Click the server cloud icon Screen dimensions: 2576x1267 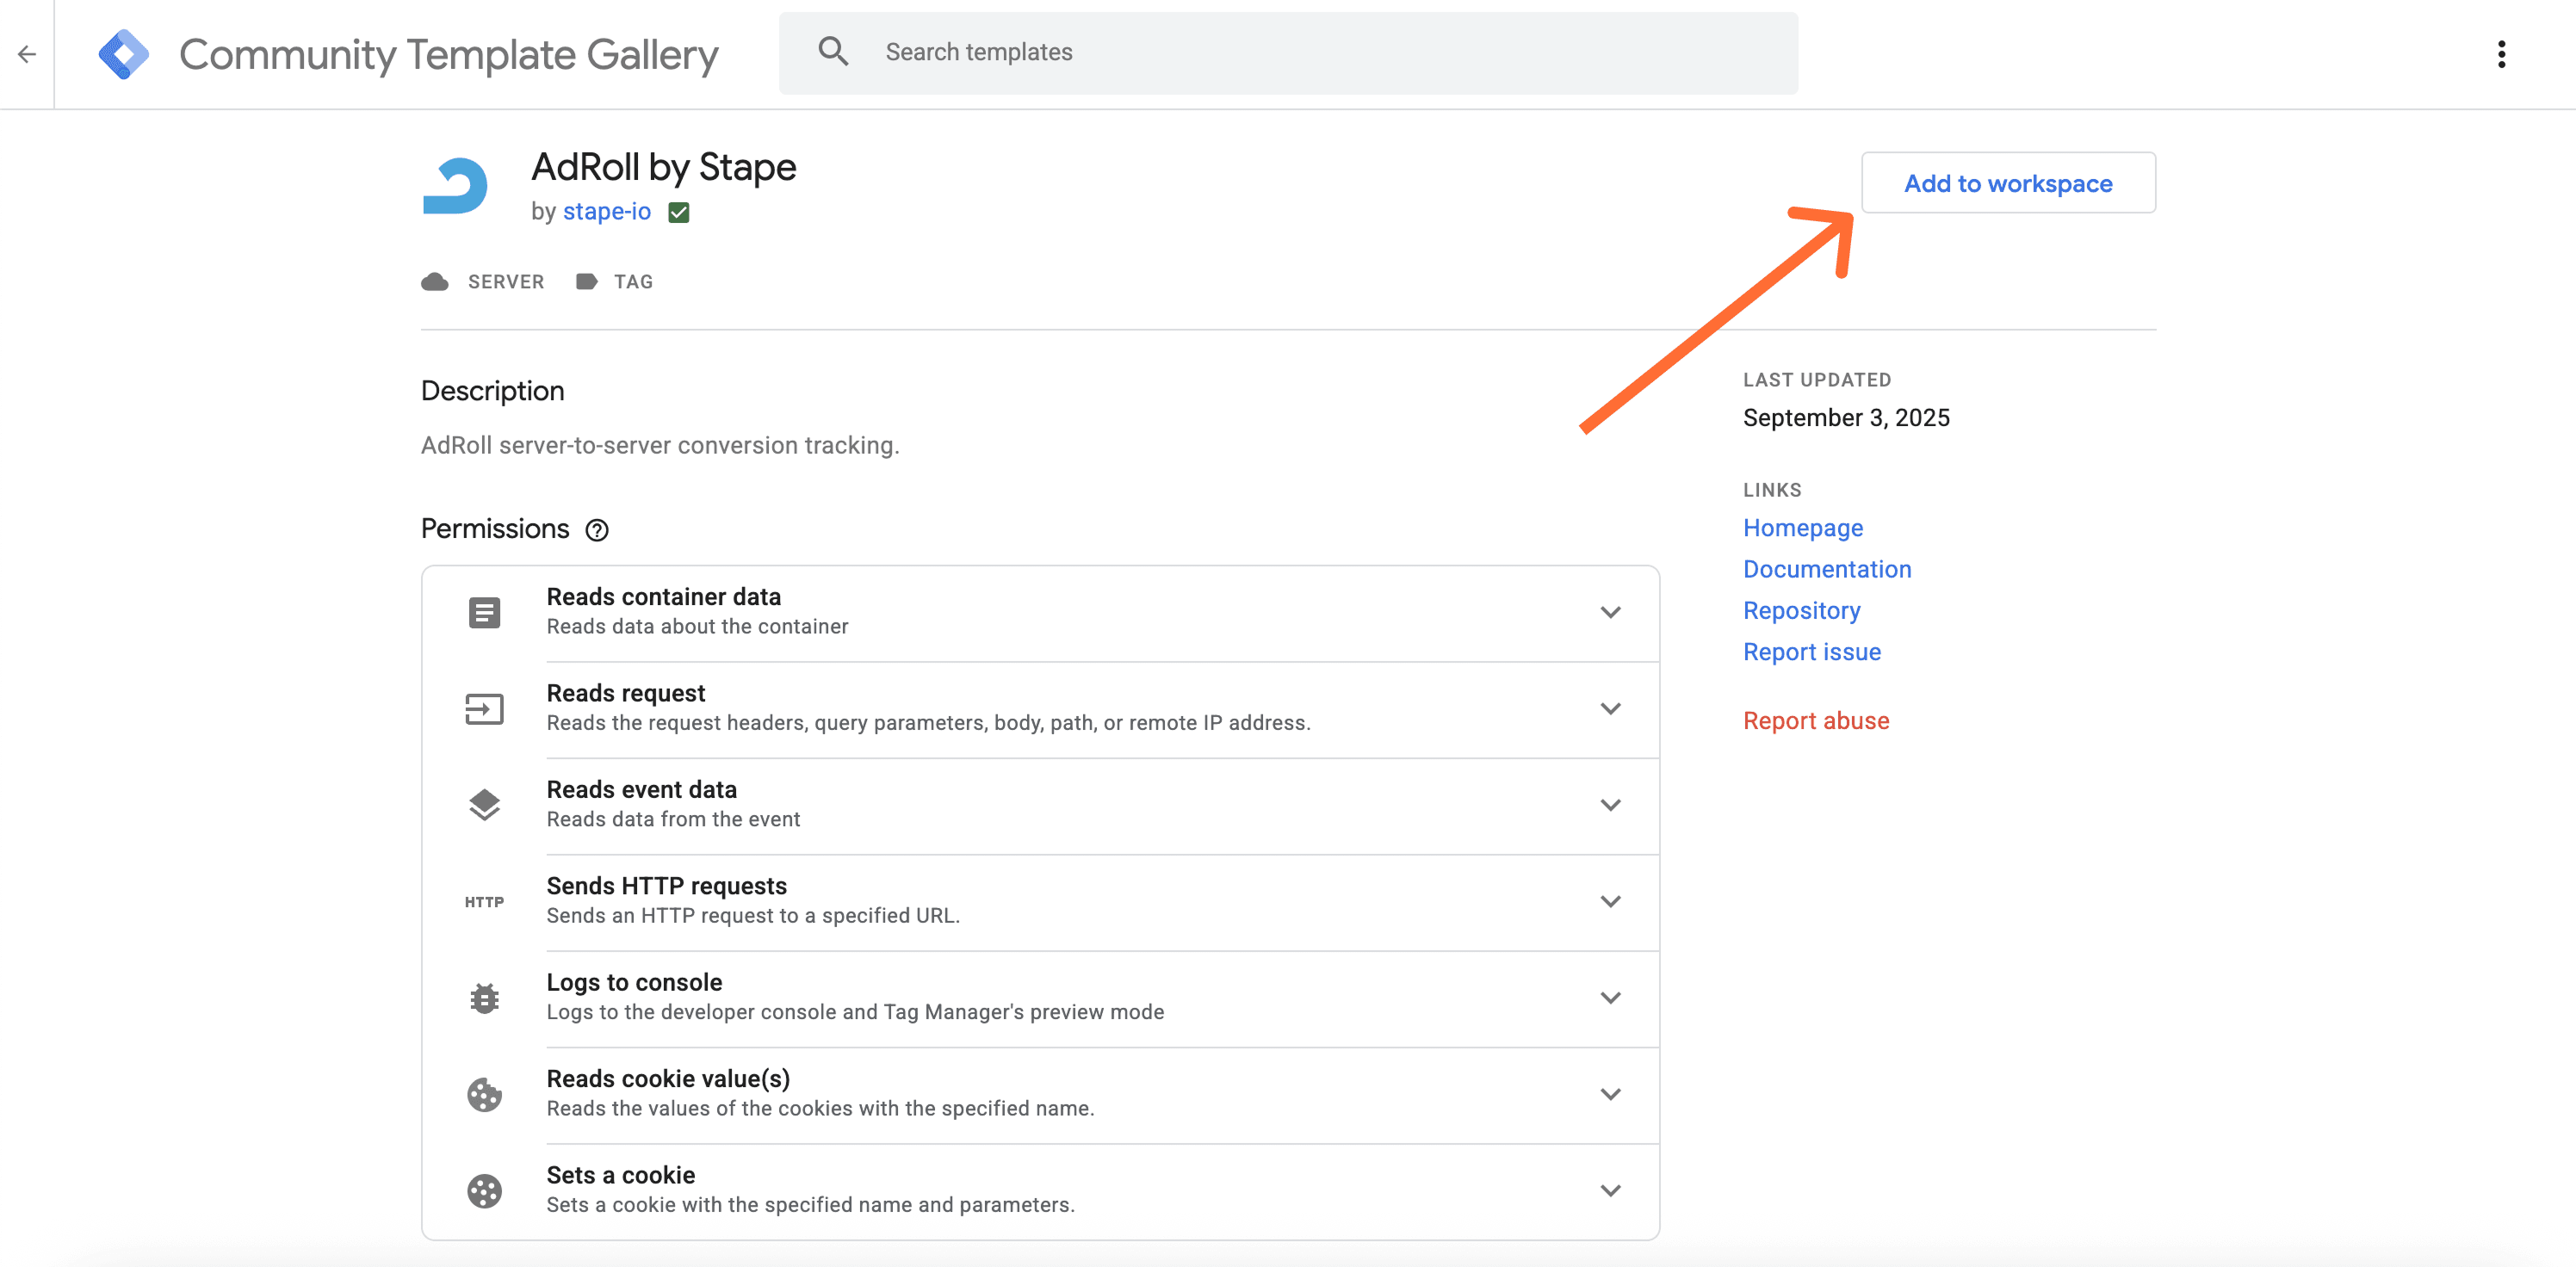(x=435, y=282)
